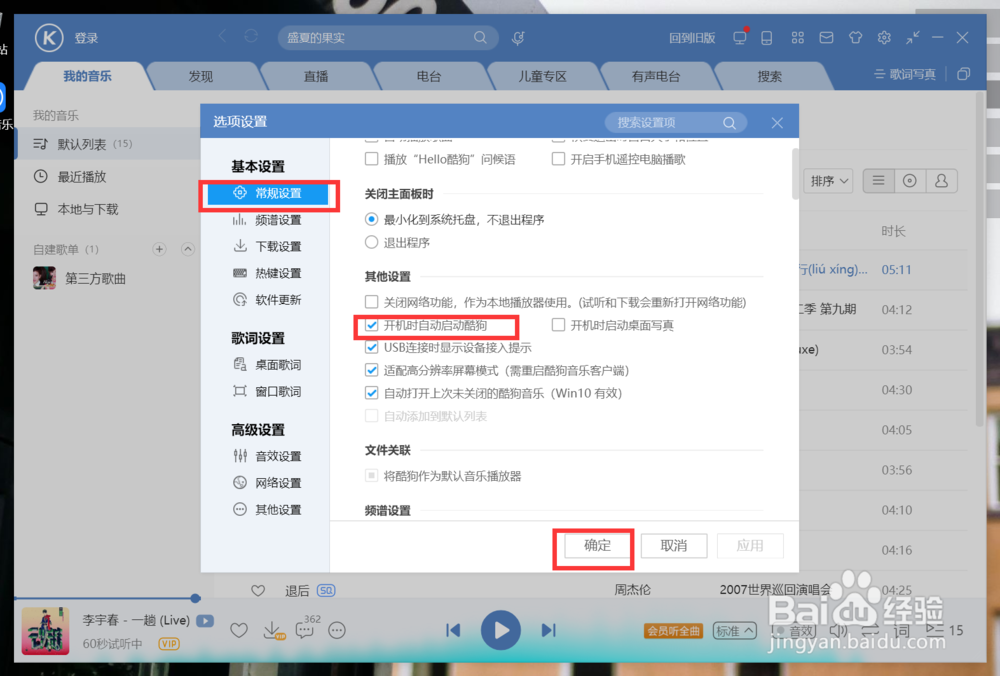
Task: Add a new playlist with plus icon
Action: tap(159, 249)
